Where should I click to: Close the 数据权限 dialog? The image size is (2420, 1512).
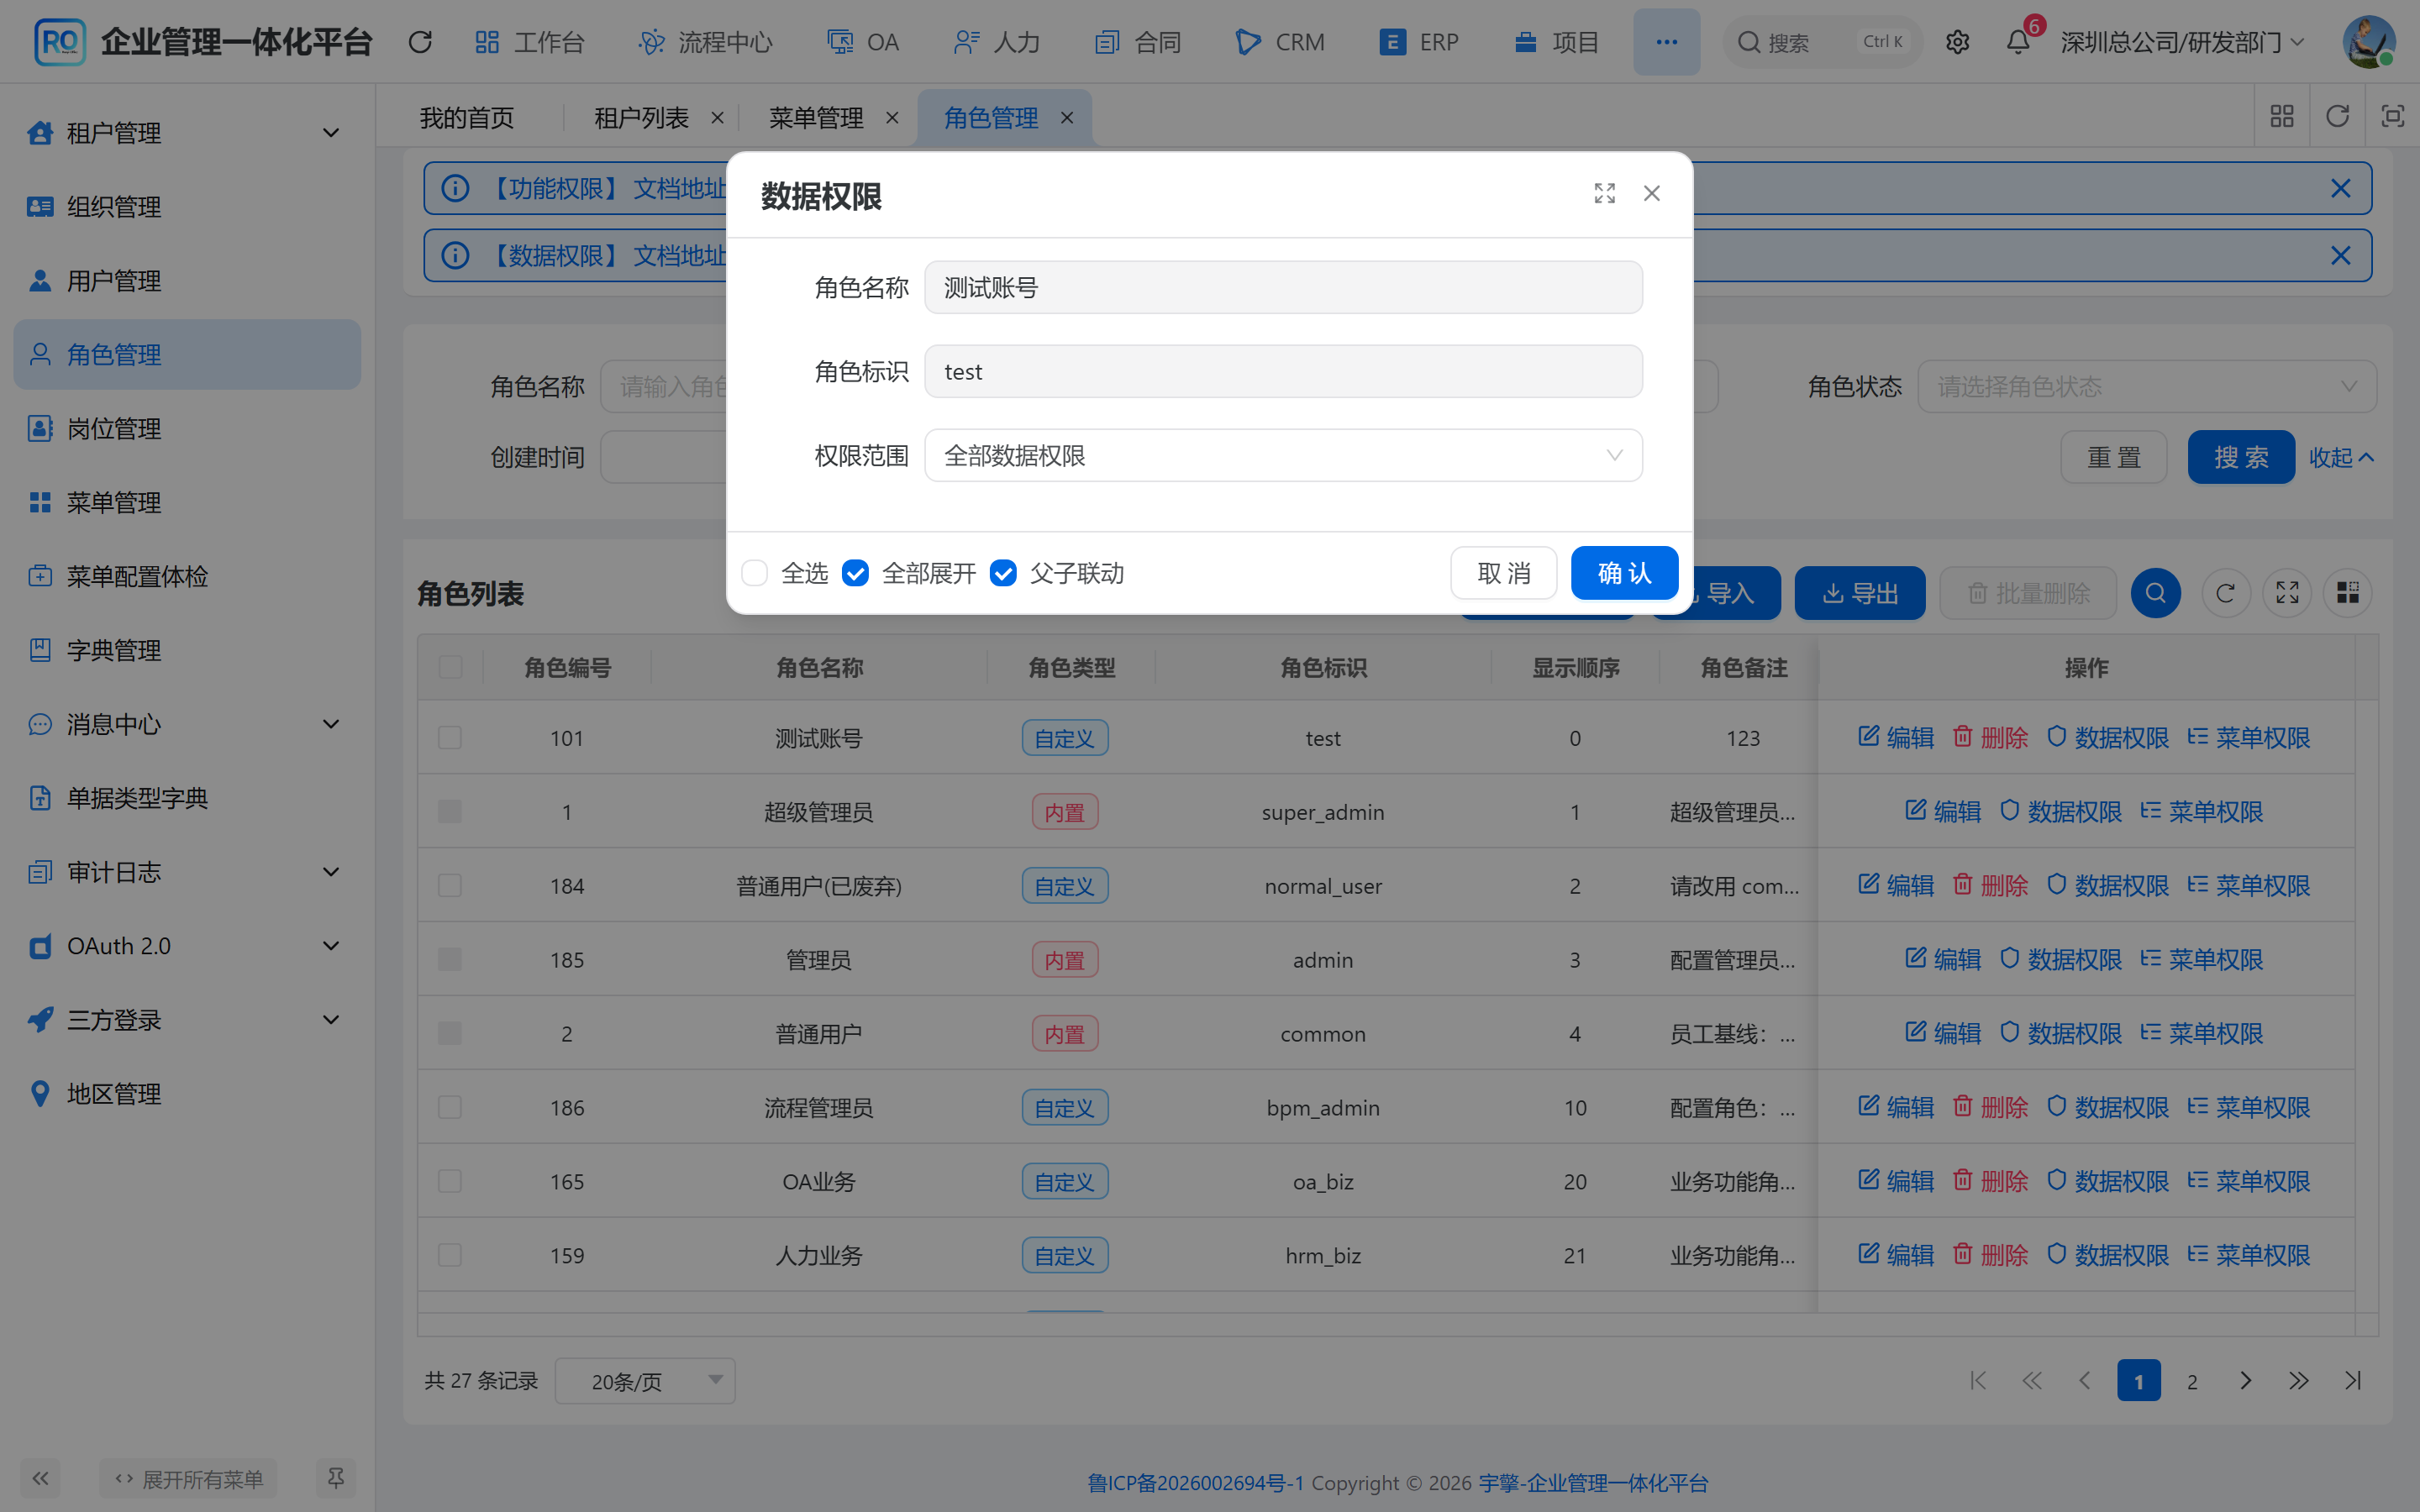click(x=1651, y=193)
